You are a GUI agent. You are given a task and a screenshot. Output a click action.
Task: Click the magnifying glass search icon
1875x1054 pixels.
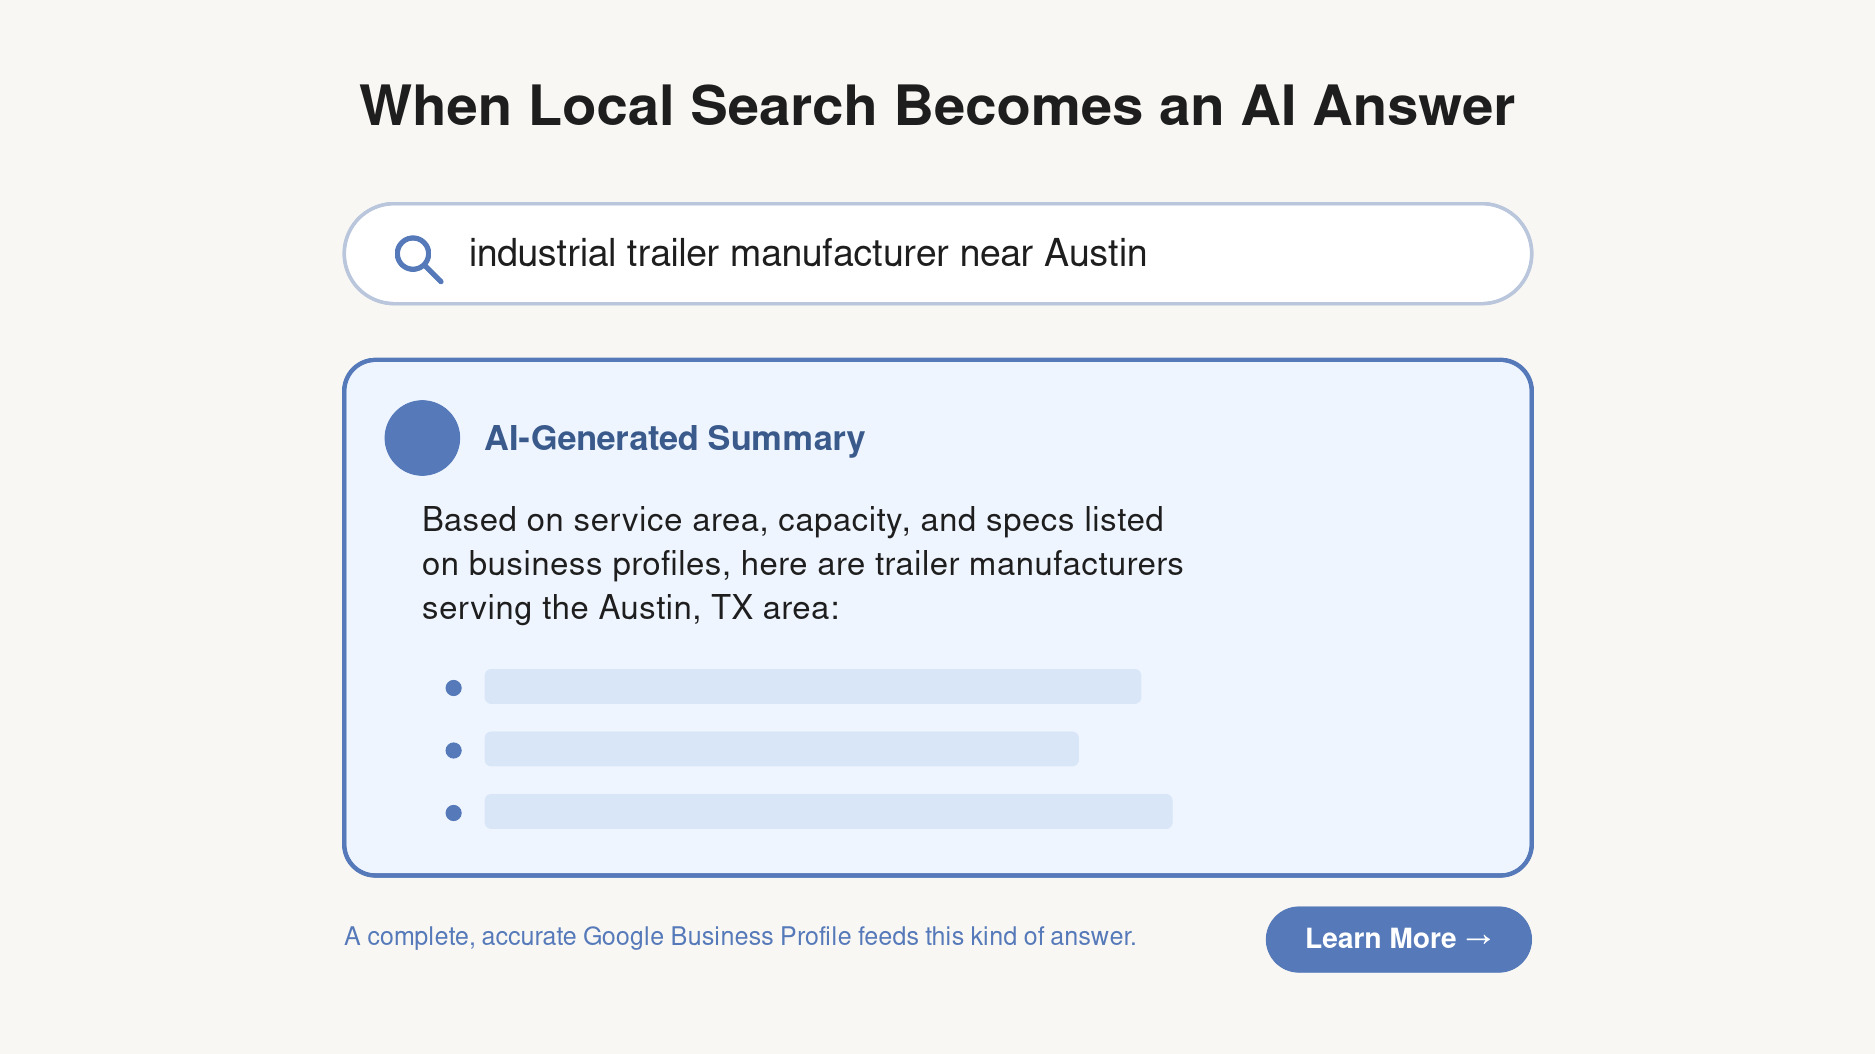coord(418,259)
